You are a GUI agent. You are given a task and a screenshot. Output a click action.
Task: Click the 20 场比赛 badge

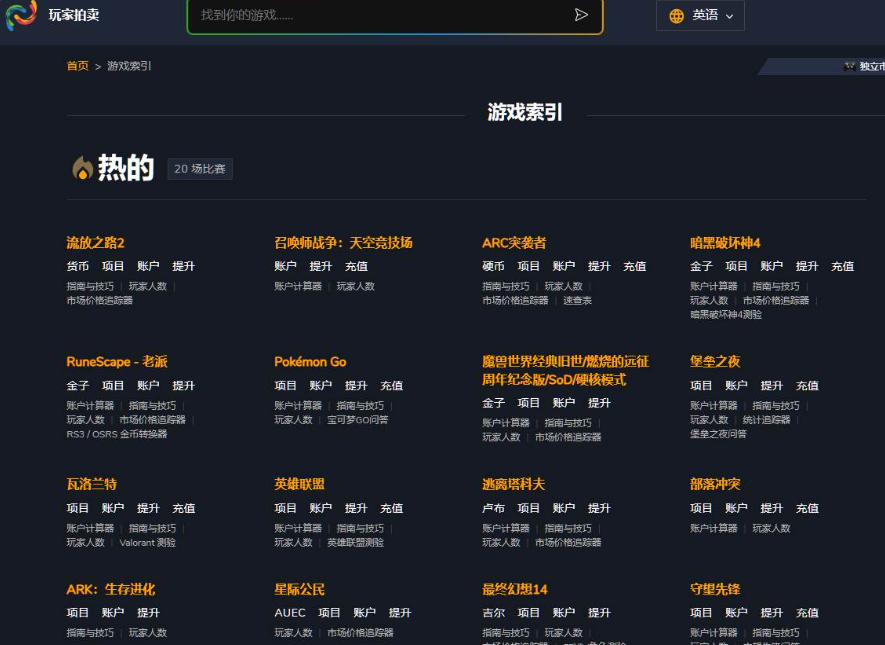tap(200, 169)
